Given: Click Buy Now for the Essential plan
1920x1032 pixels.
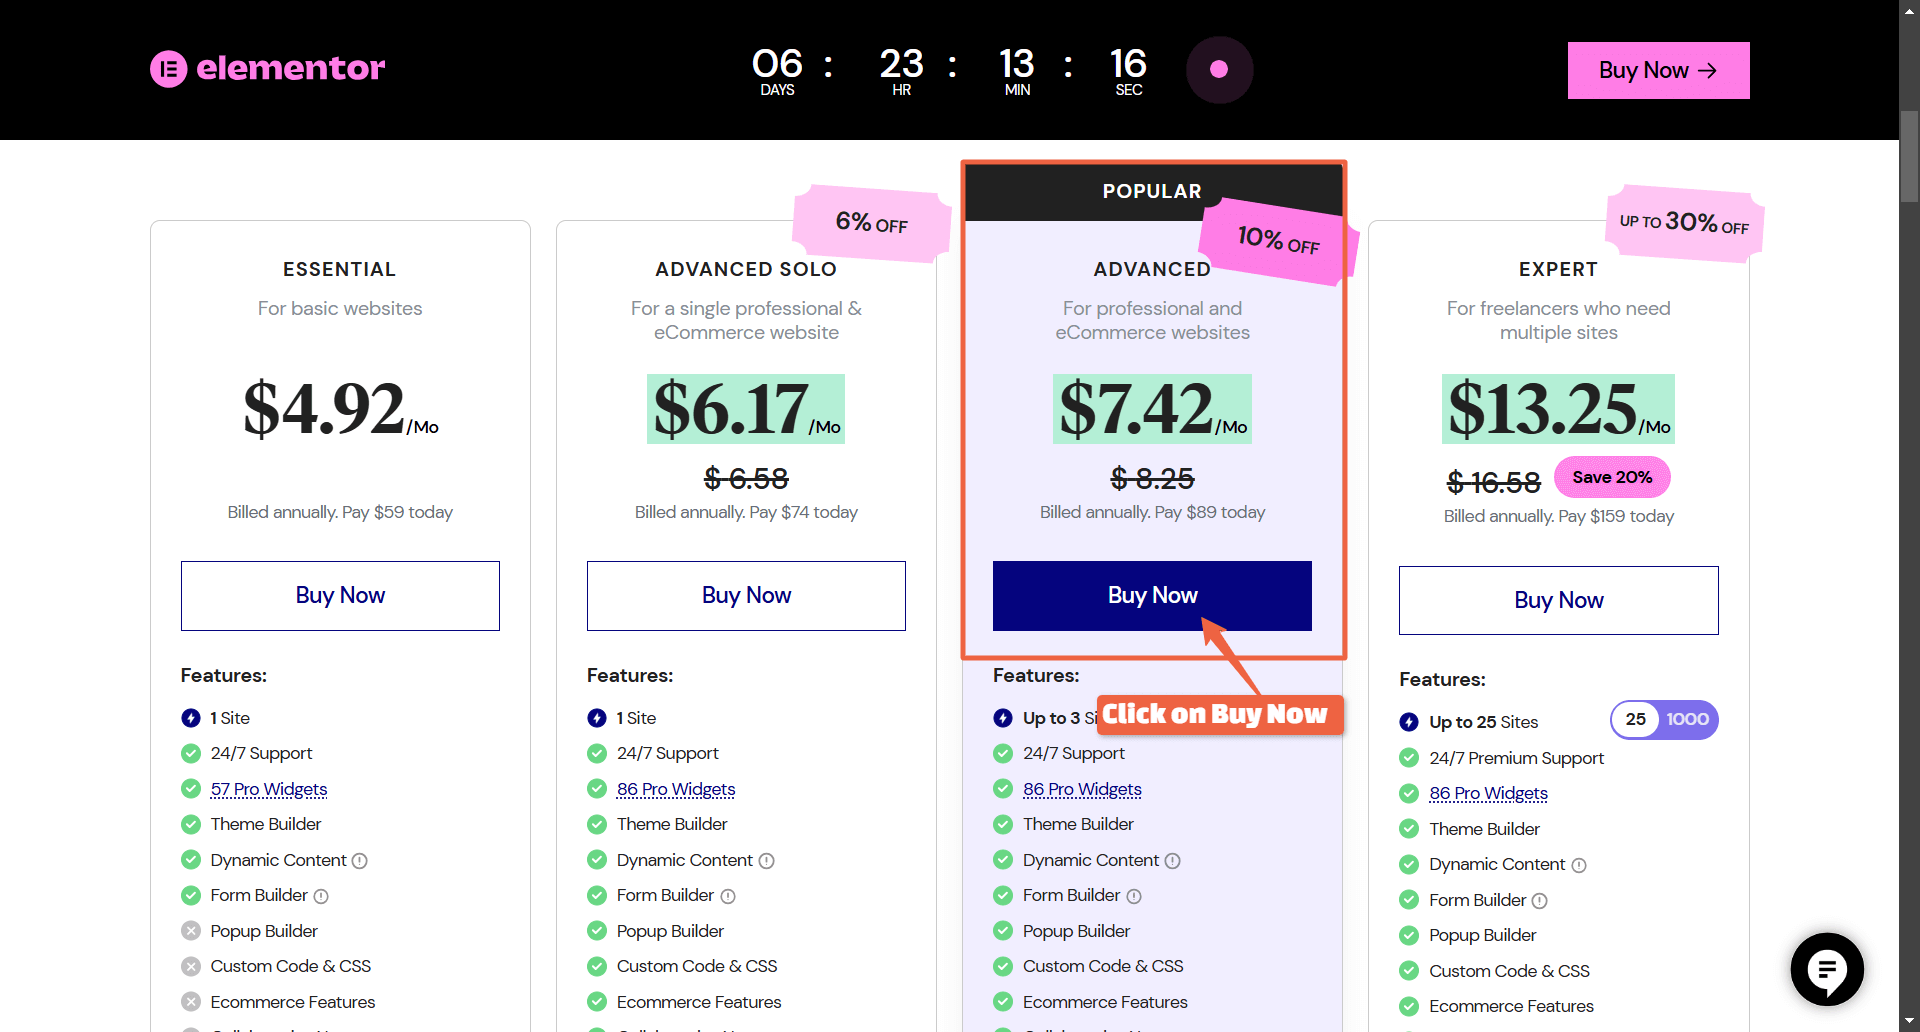Looking at the screenshot, I should pos(339,595).
